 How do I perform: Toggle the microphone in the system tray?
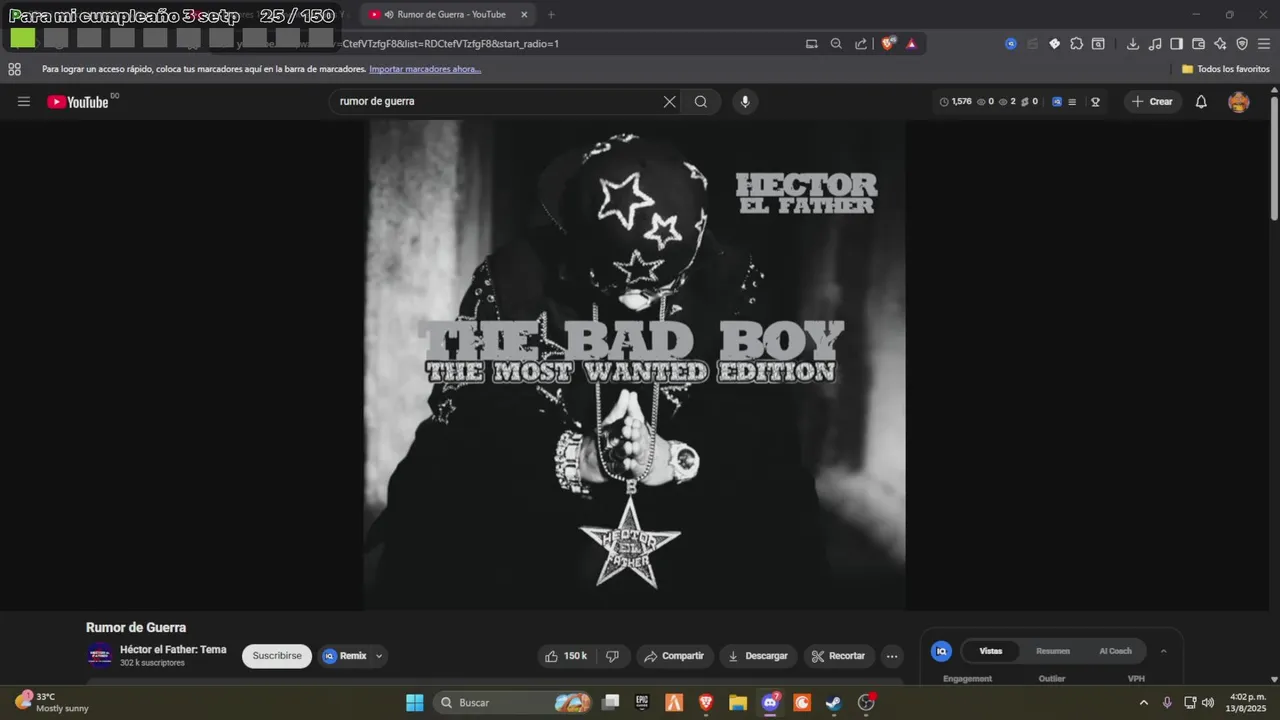(1166, 702)
